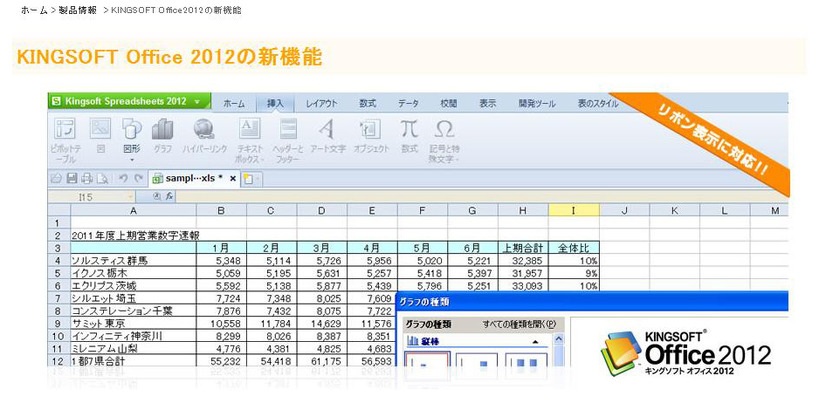This screenshot has width=826, height=396.
Task: Click the イクノス栃木 cell
Action: 133,273
